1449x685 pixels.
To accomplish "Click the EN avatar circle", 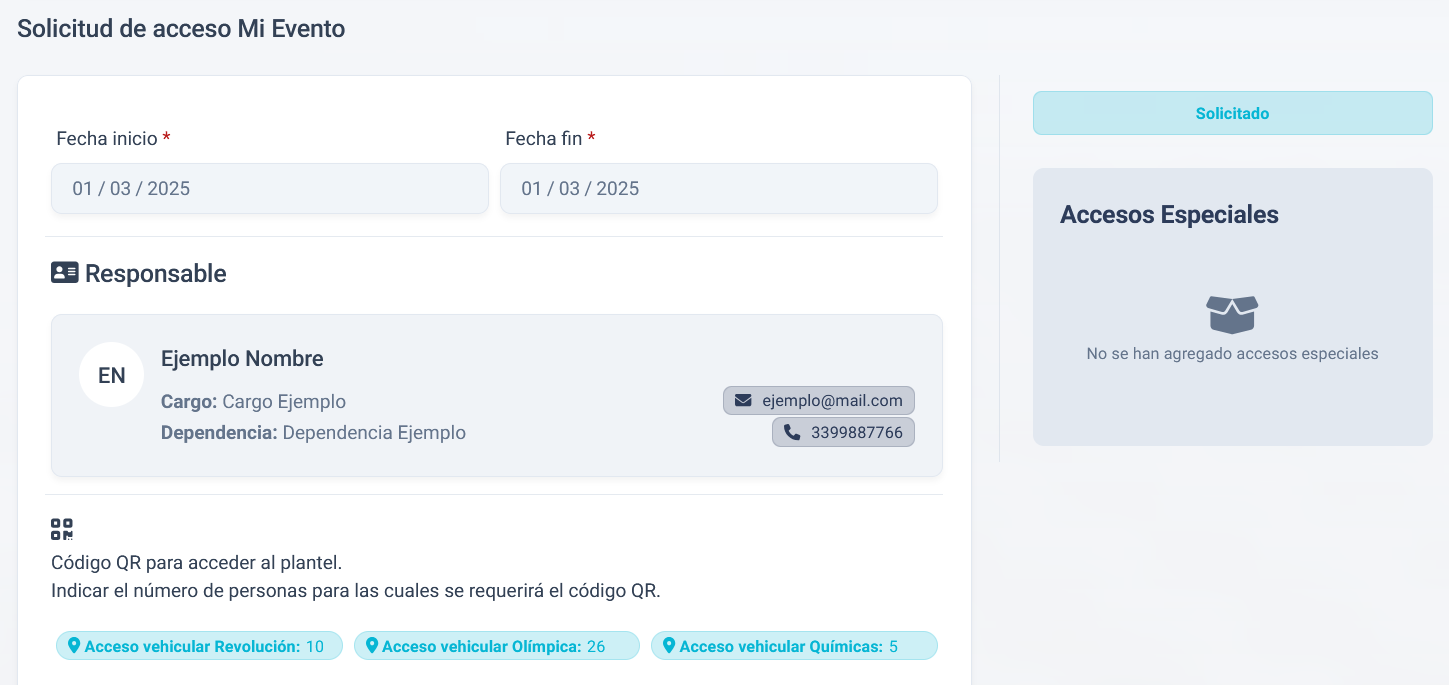I will pos(111,375).
